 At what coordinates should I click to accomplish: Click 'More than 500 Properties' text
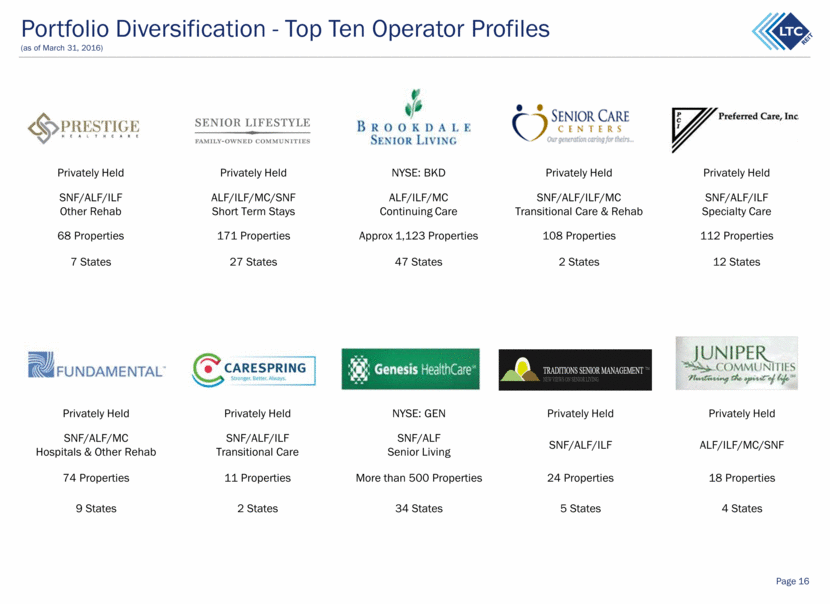[x=419, y=477]
